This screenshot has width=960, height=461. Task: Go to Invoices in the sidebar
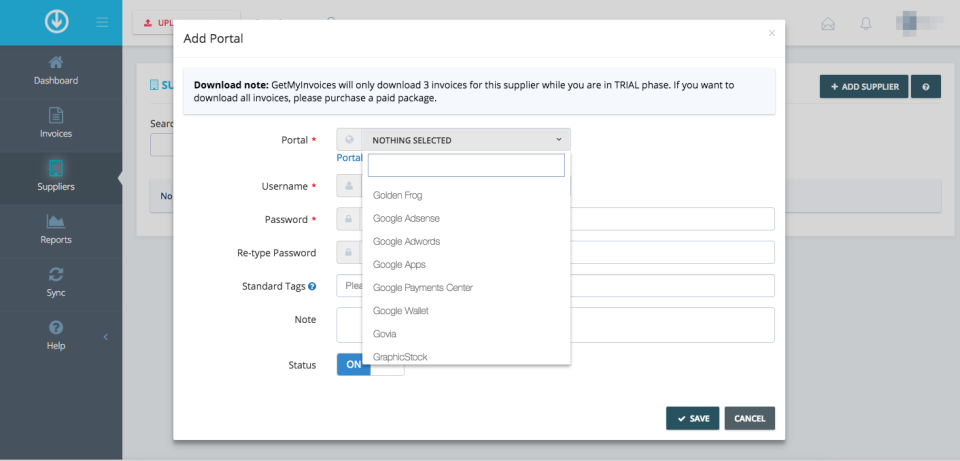coord(56,123)
